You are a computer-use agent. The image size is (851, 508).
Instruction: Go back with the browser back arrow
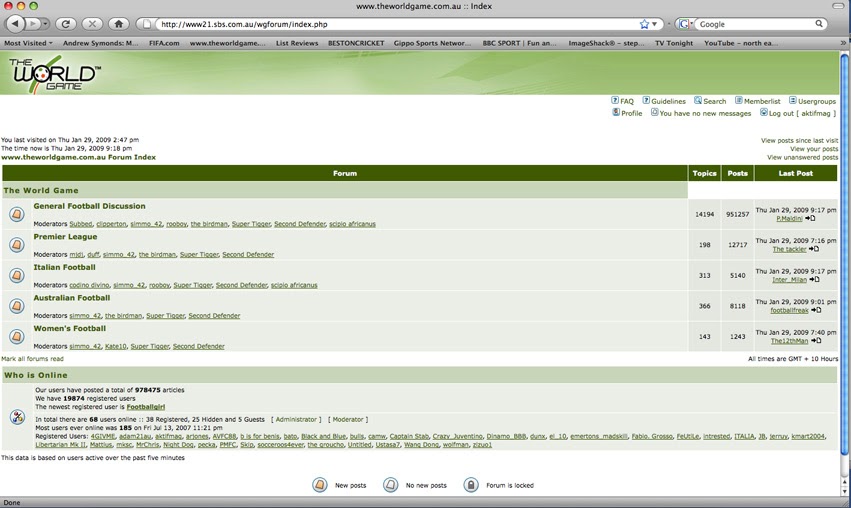point(15,24)
